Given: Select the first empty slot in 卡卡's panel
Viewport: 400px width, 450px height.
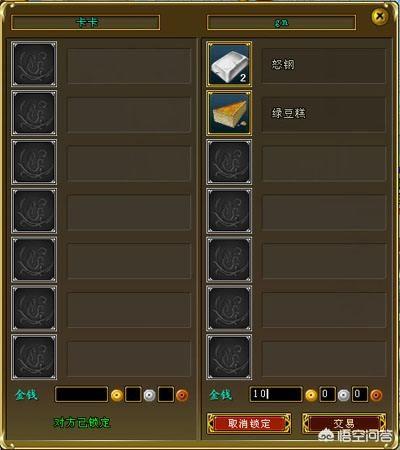Looking at the screenshot, I should coord(34,64).
